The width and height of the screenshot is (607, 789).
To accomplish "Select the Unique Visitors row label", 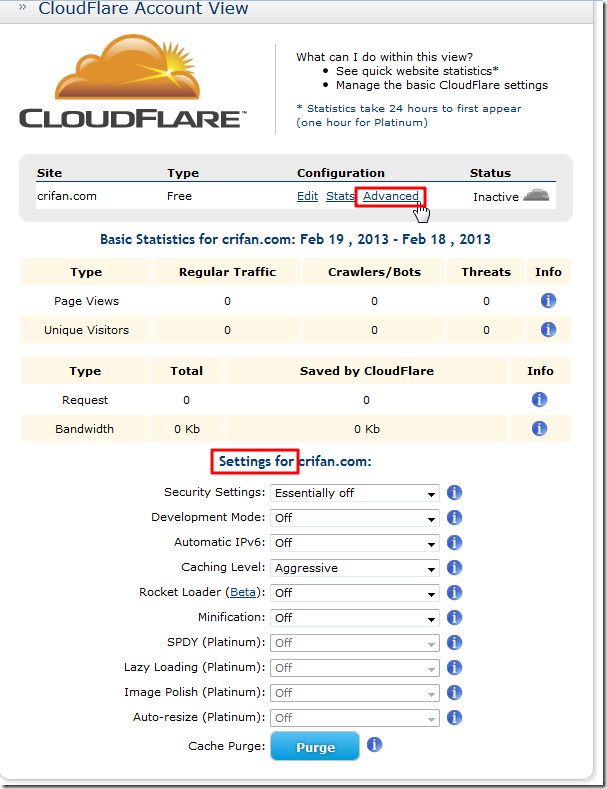I will tap(87, 330).
